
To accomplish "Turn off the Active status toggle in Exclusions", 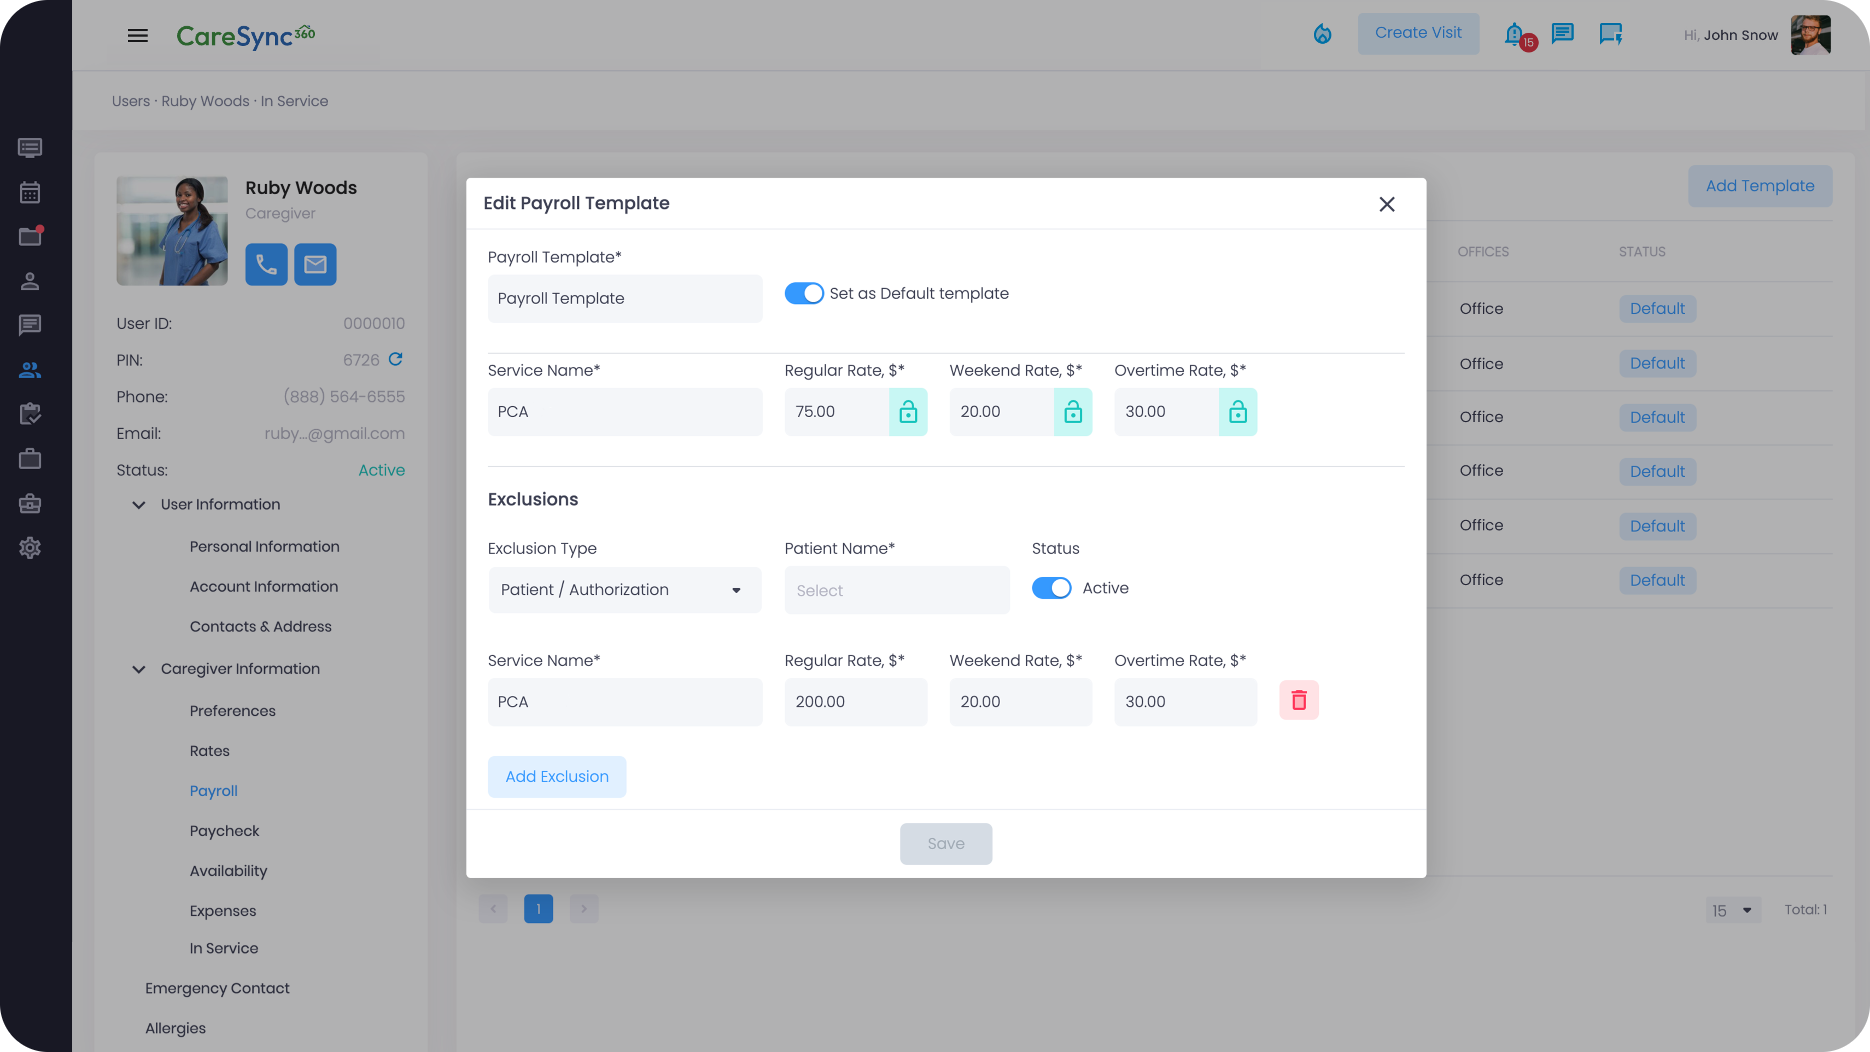I will point(1051,588).
